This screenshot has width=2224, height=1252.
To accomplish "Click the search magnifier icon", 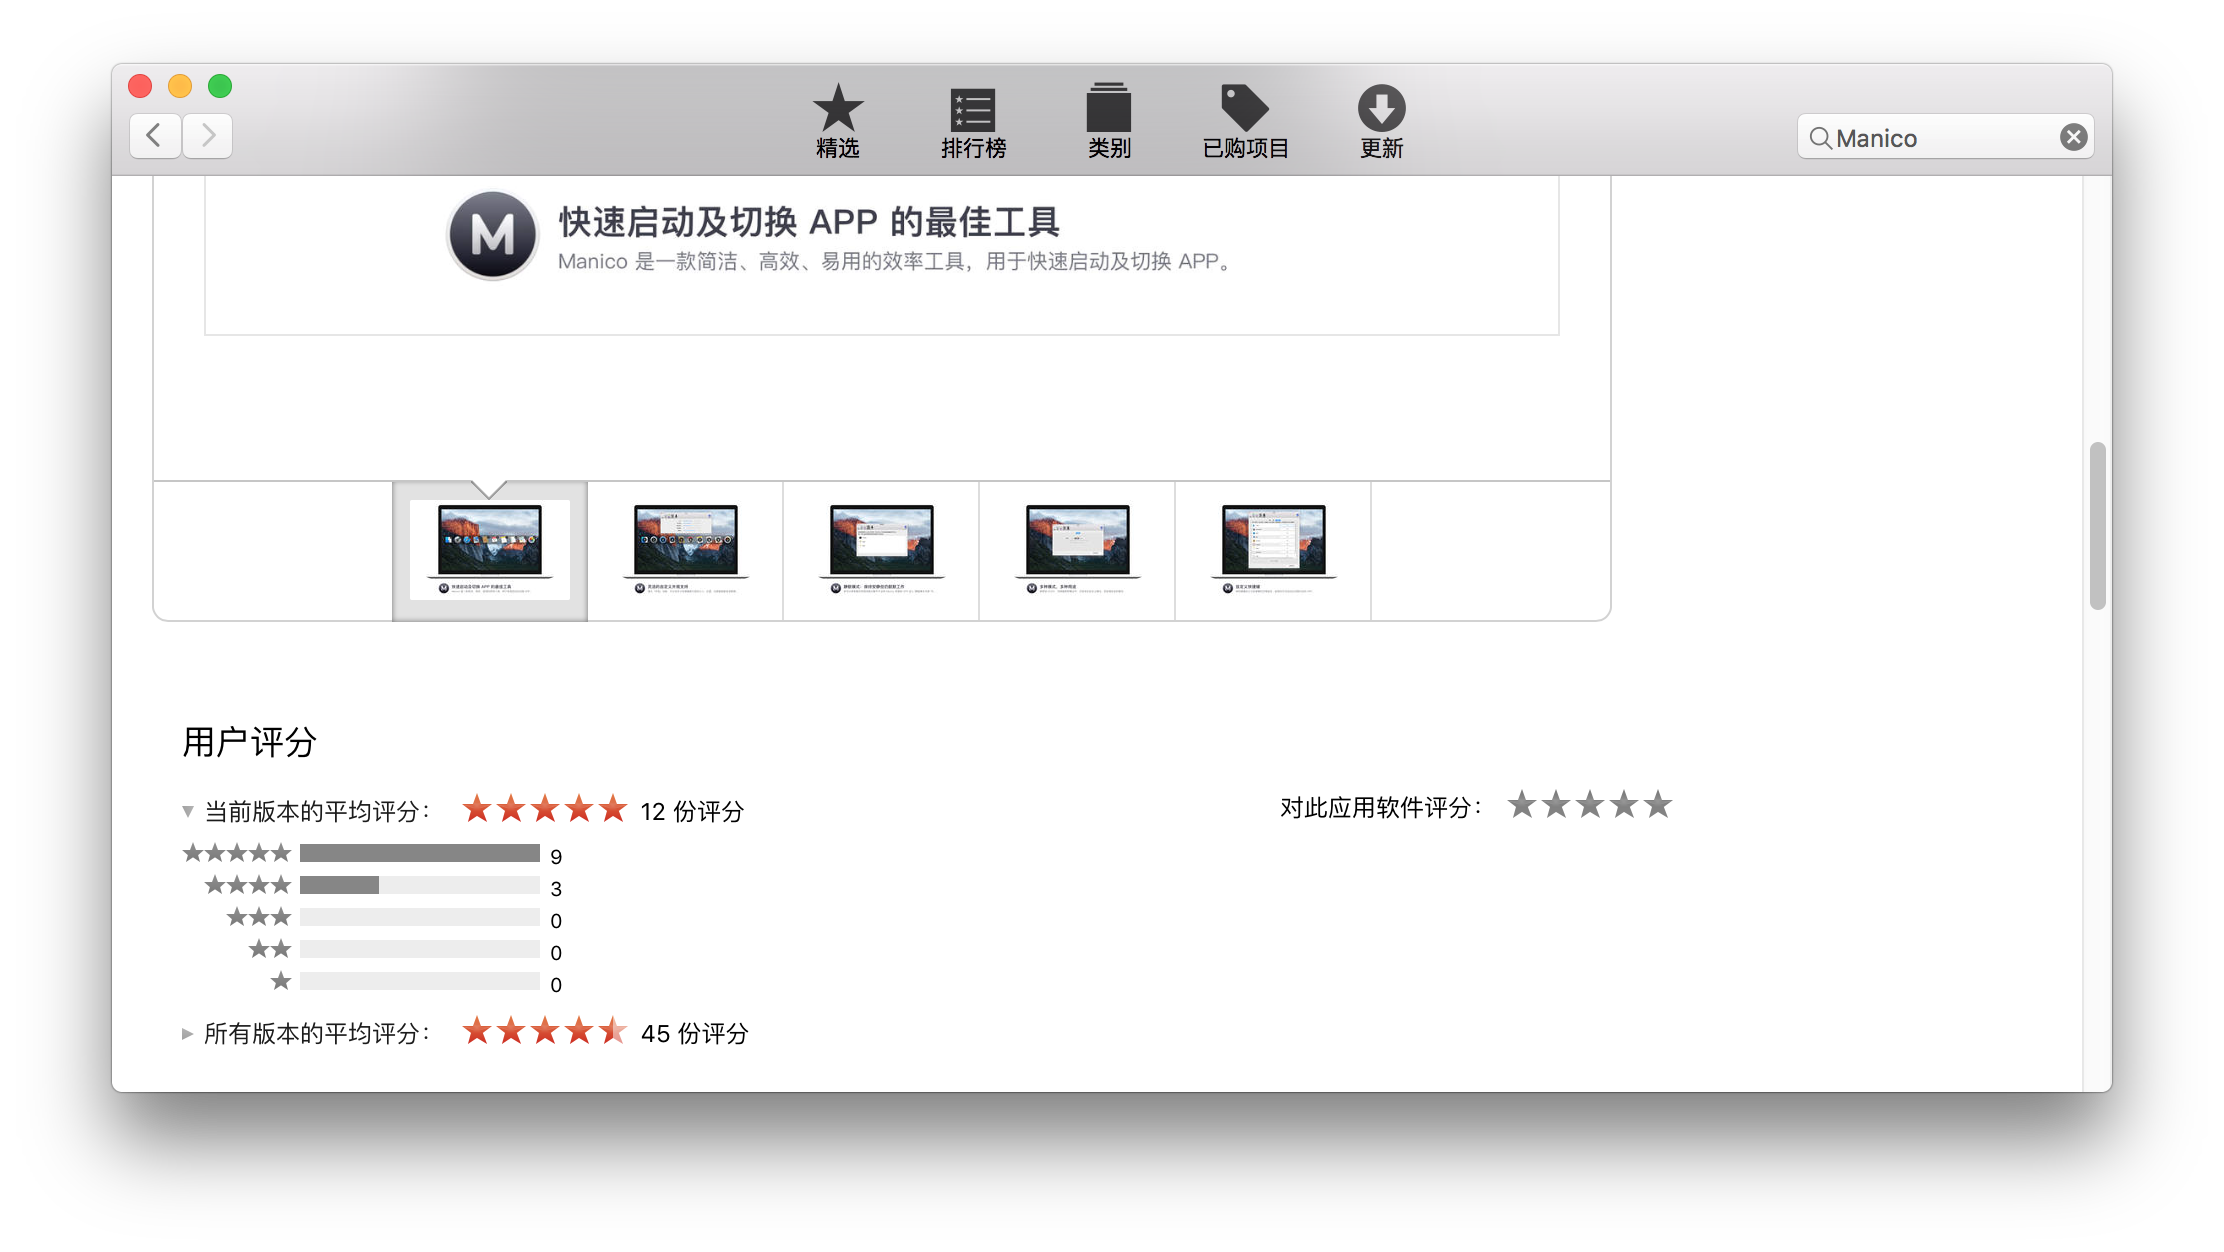I will [1822, 137].
